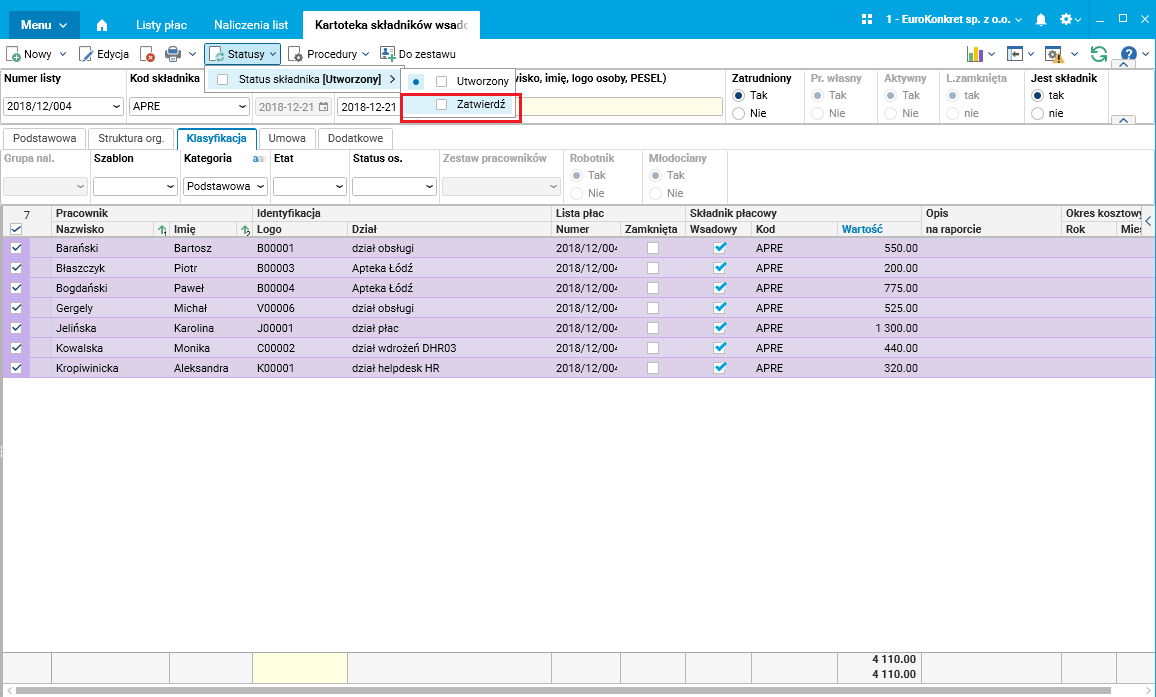
Task: Open the EuroKonkret company selector
Action: click(949, 20)
